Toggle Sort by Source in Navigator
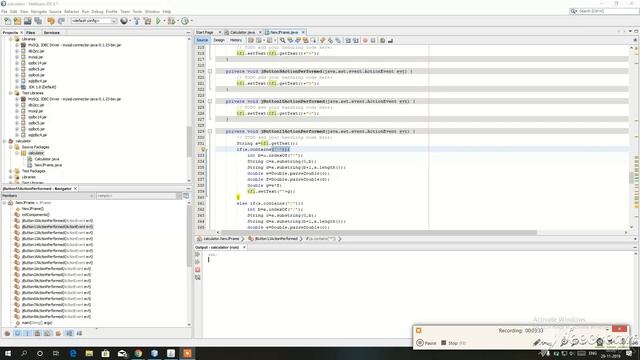 (79, 333)
